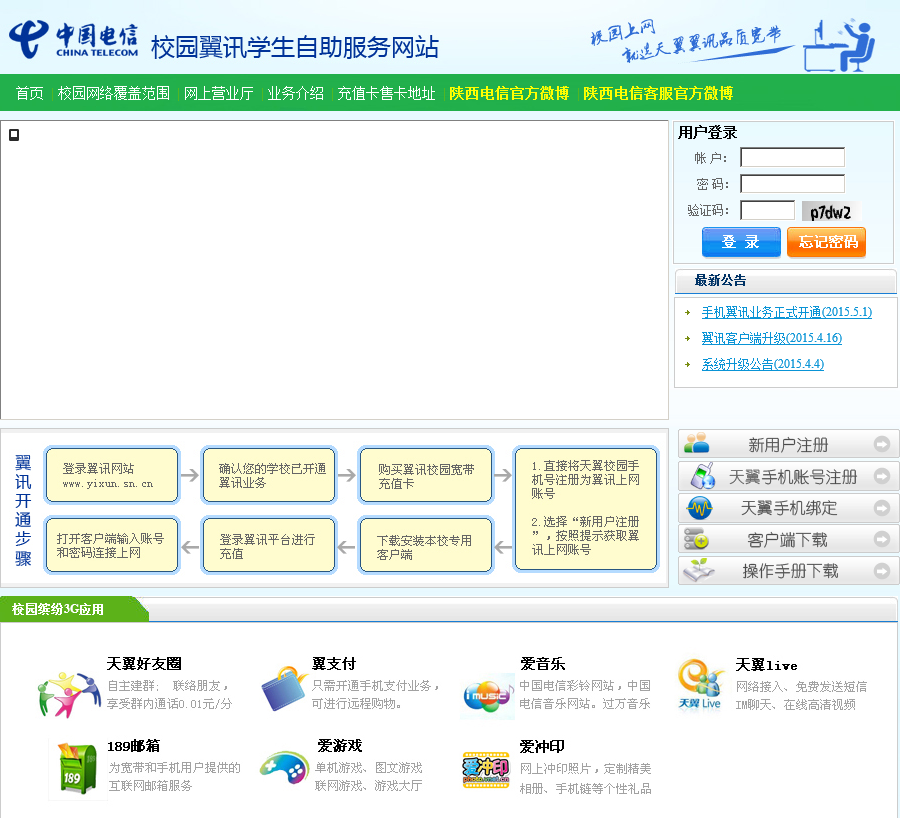Open 陕西电信官方微博 link in navigation
900x818 pixels.
tap(509, 93)
